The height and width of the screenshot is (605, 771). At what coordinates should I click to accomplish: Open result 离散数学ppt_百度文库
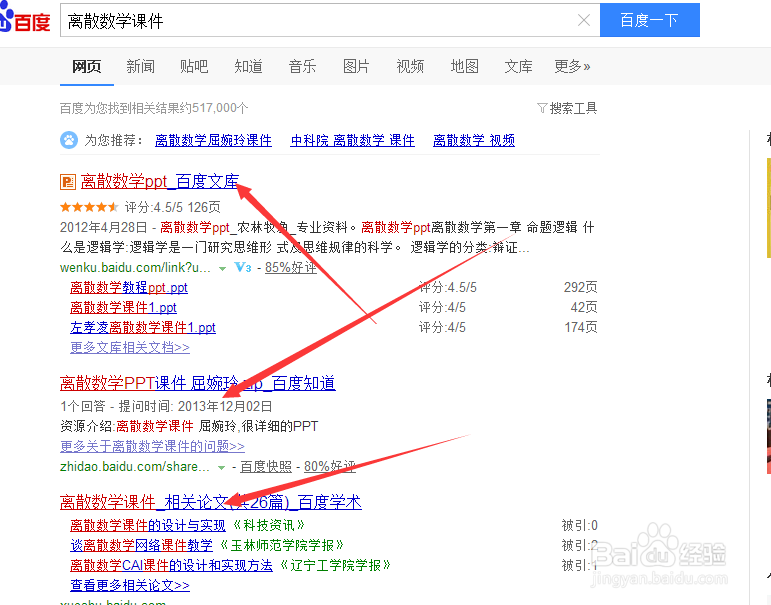tap(160, 182)
